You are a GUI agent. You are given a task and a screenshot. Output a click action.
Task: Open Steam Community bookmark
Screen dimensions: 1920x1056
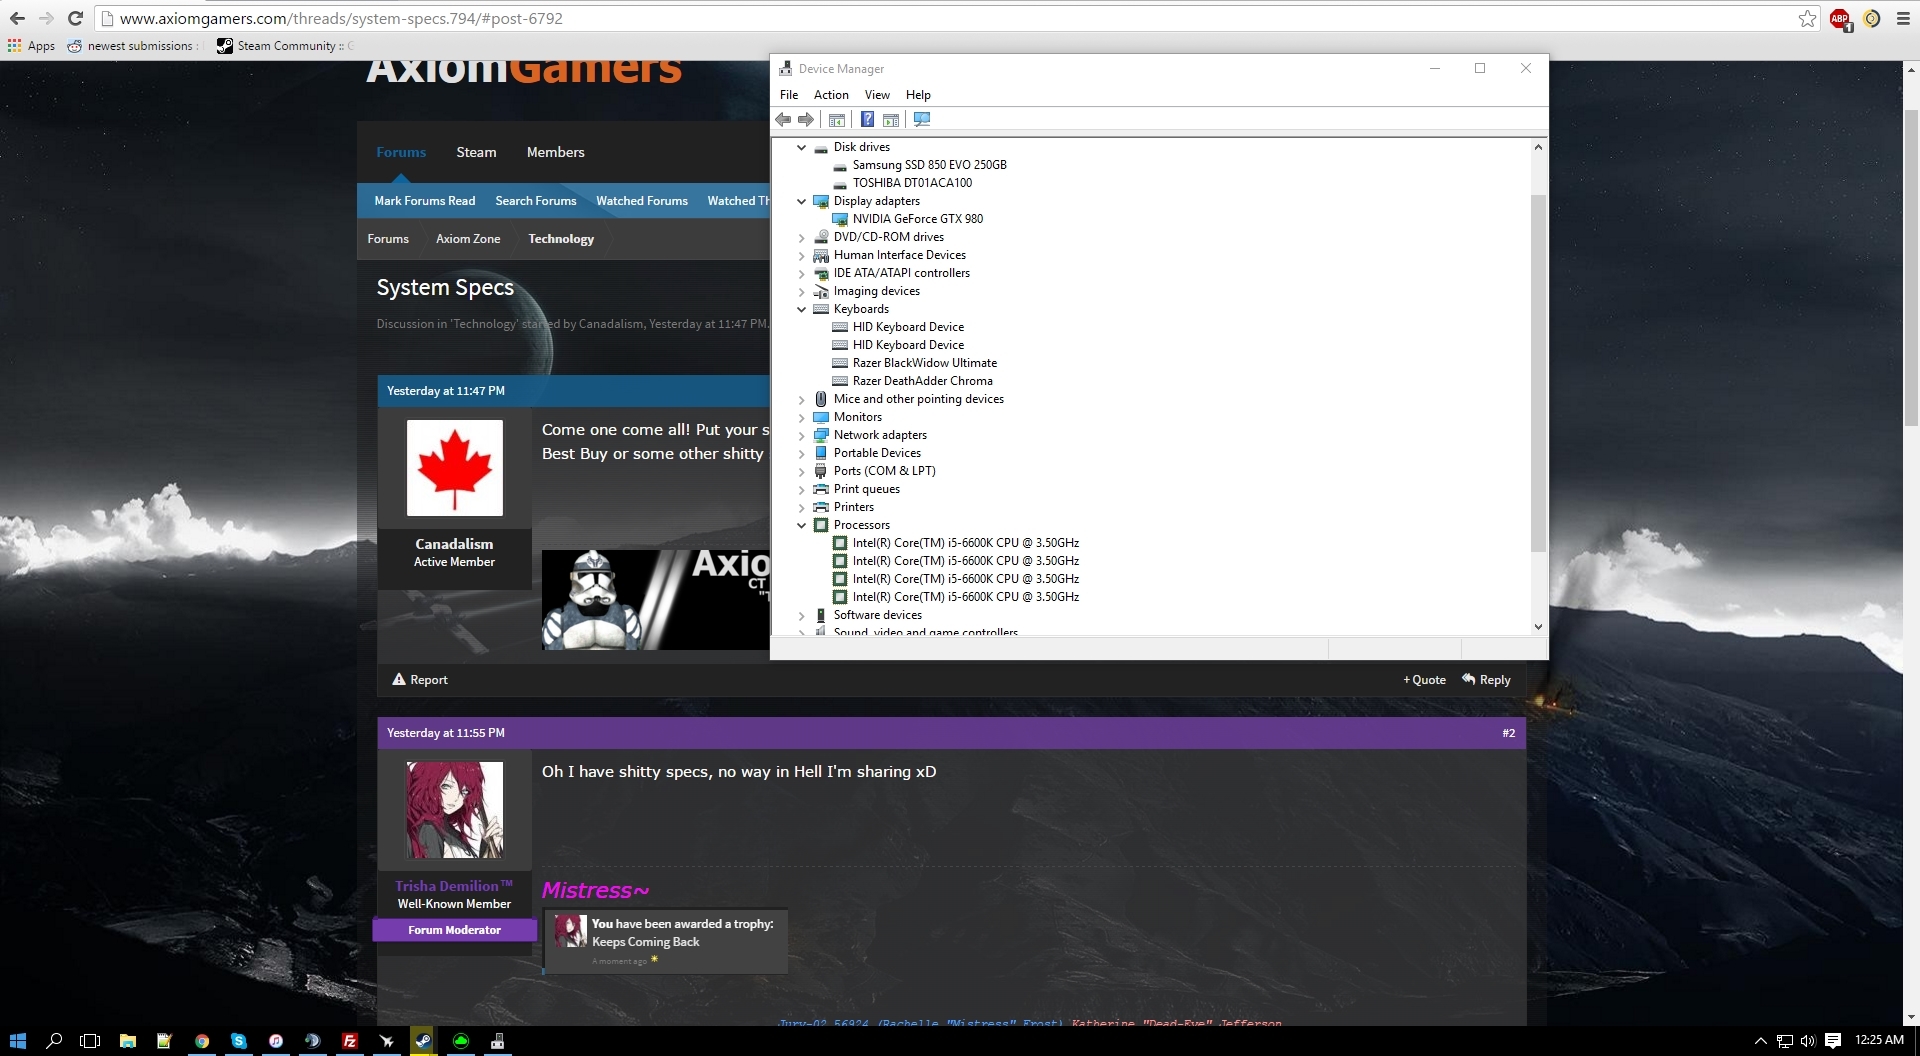point(284,46)
